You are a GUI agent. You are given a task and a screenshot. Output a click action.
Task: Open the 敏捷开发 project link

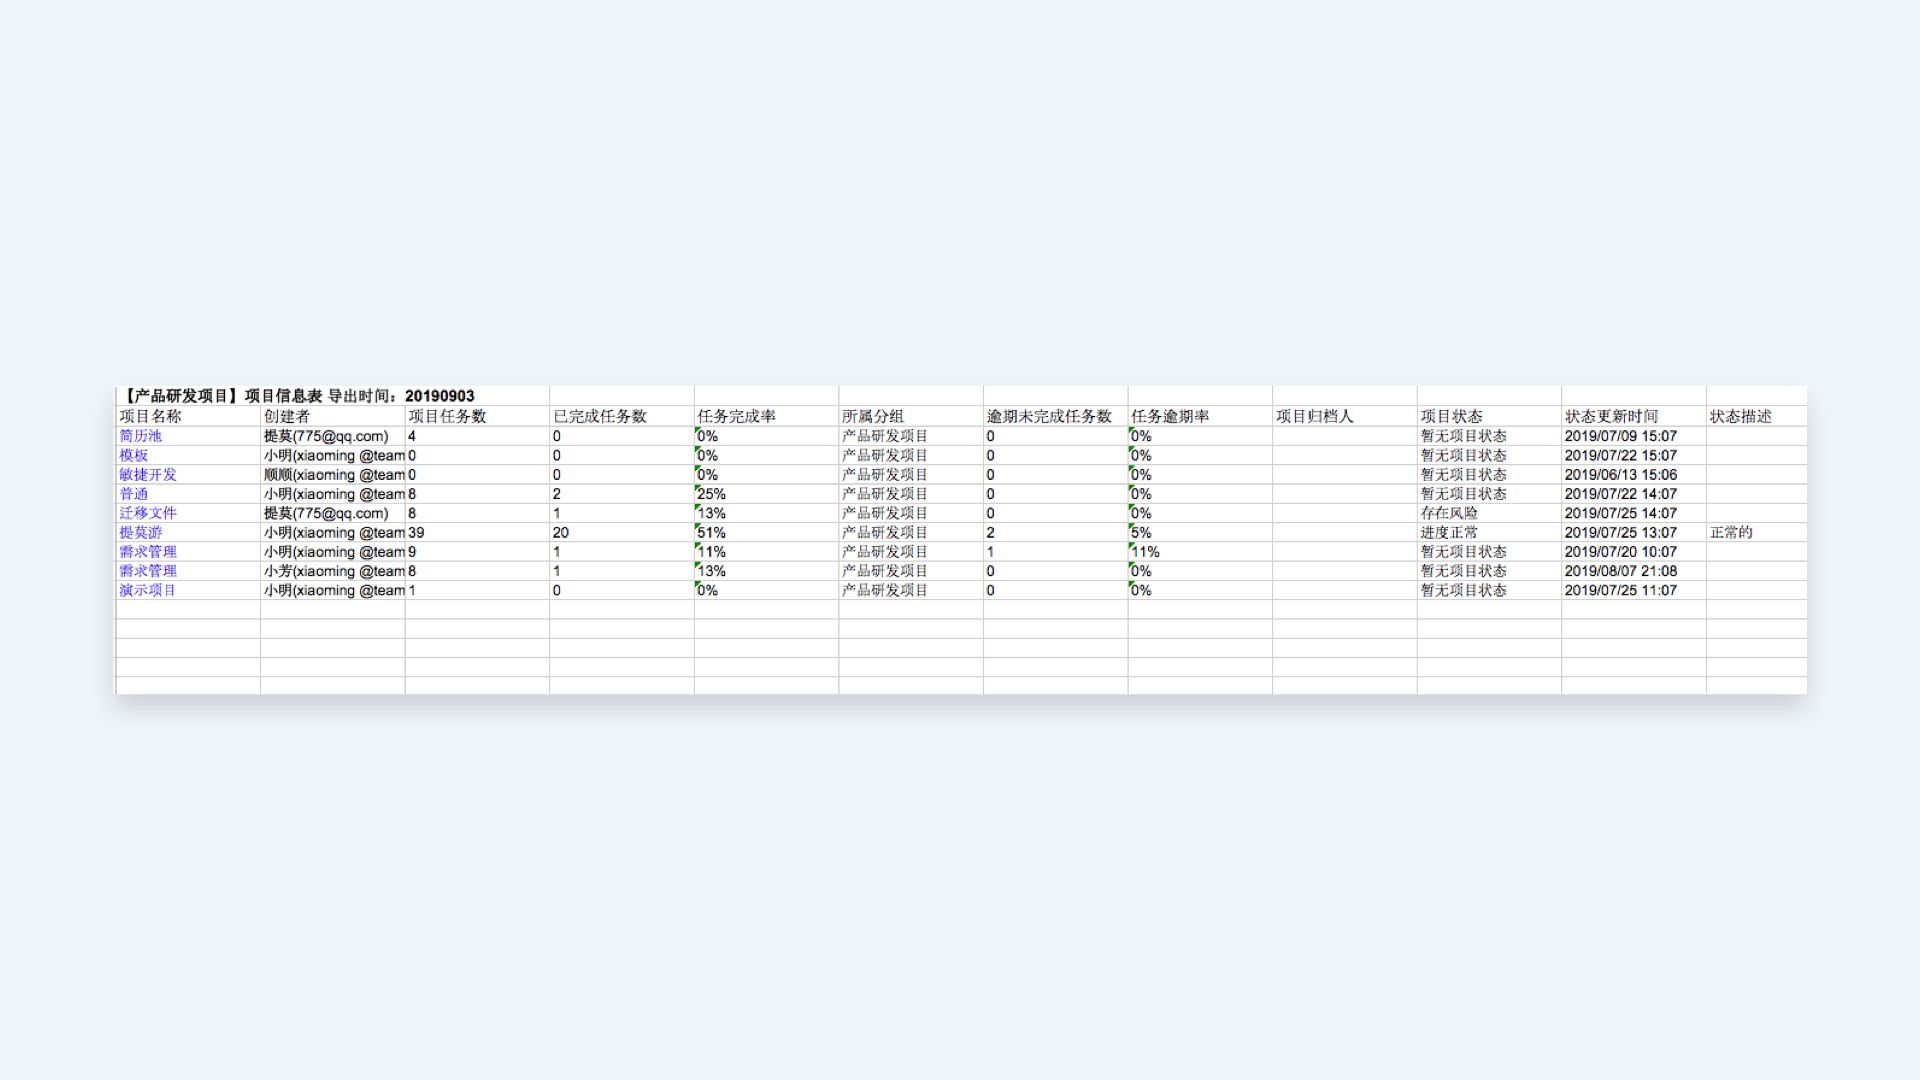(x=147, y=475)
